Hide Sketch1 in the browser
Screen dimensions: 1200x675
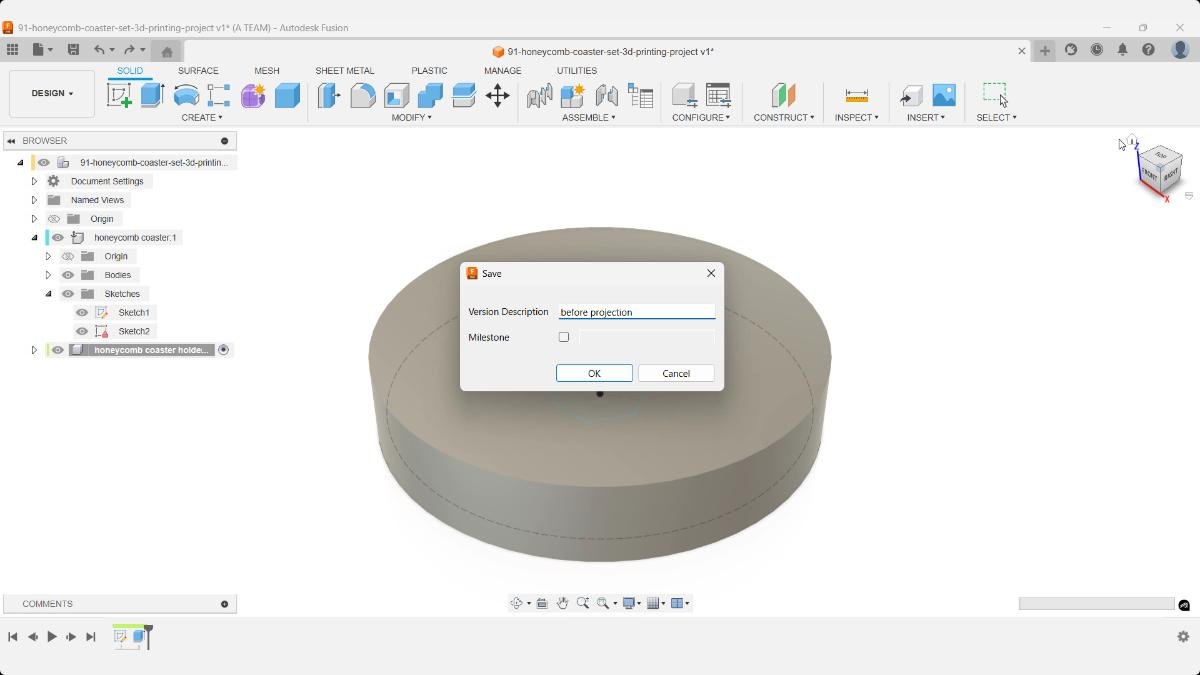click(81, 312)
